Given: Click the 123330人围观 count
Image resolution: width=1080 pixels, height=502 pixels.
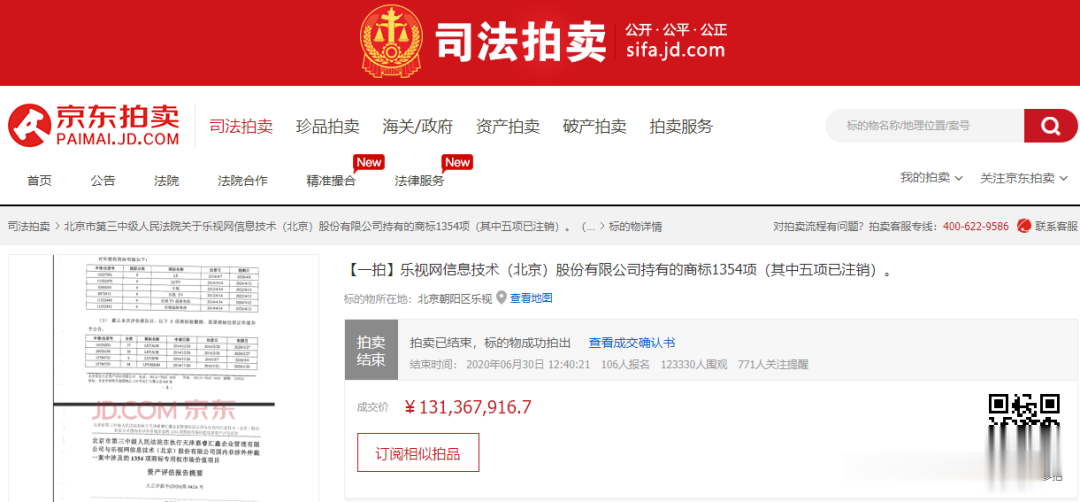Looking at the screenshot, I should pyautogui.click(x=693, y=364).
